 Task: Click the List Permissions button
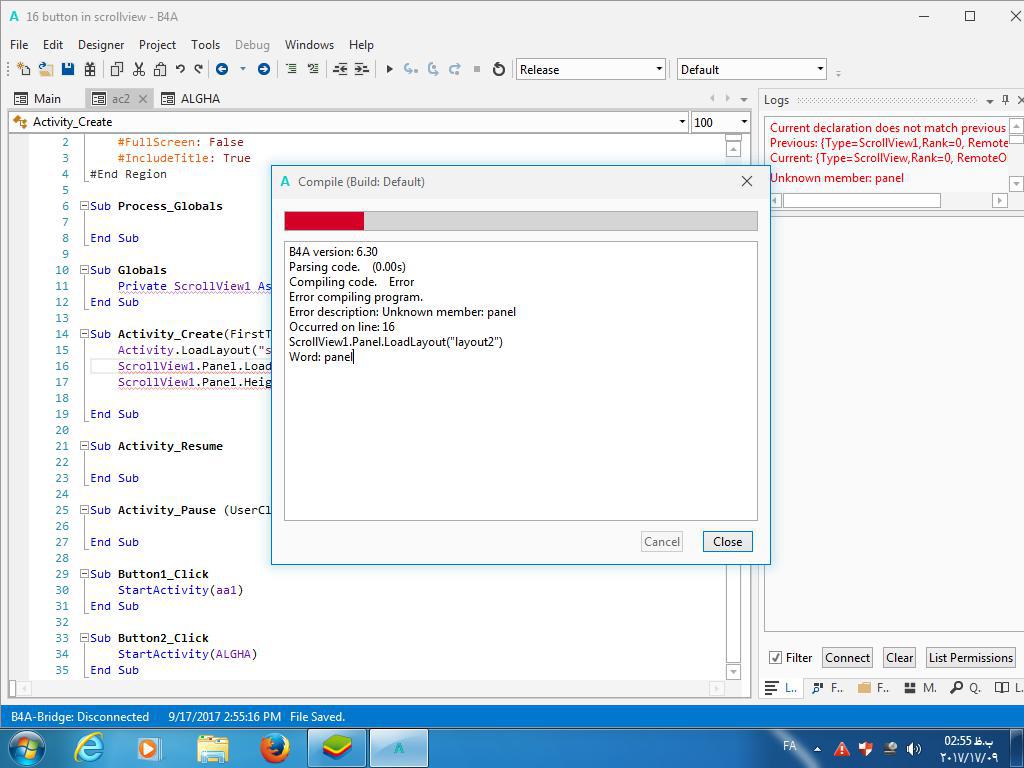pos(970,657)
